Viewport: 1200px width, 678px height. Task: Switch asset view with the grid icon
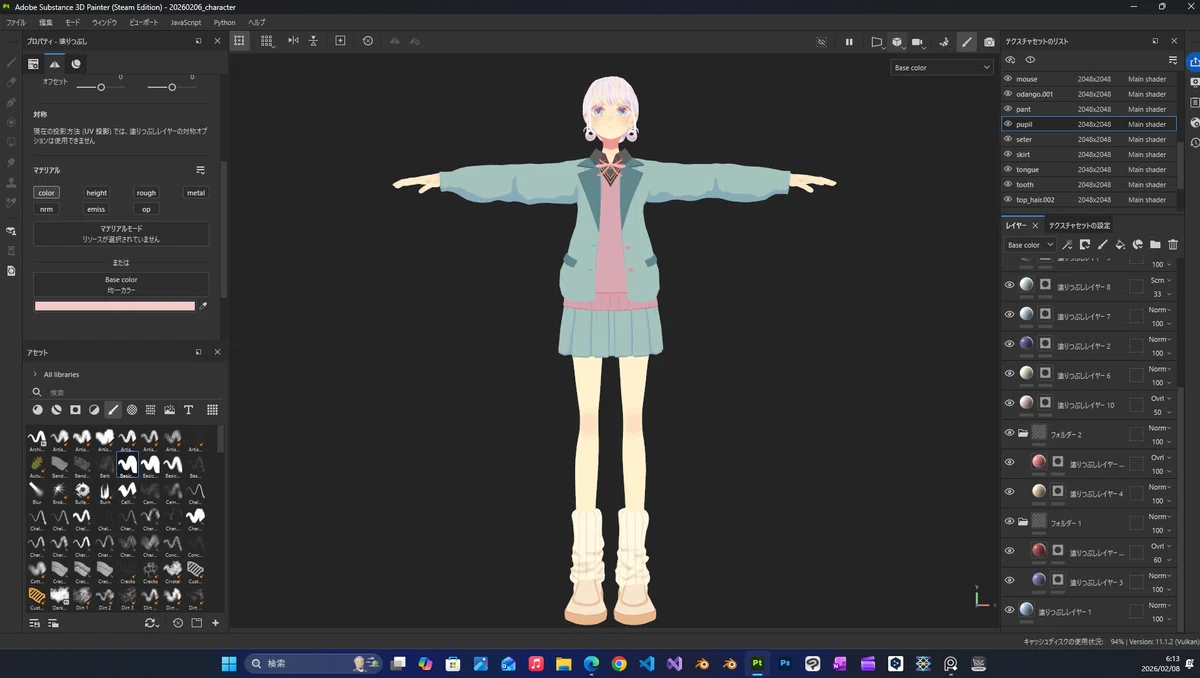212,410
